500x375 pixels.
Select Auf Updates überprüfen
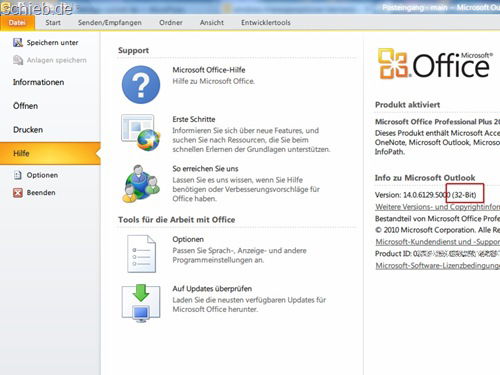click(x=212, y=289)
